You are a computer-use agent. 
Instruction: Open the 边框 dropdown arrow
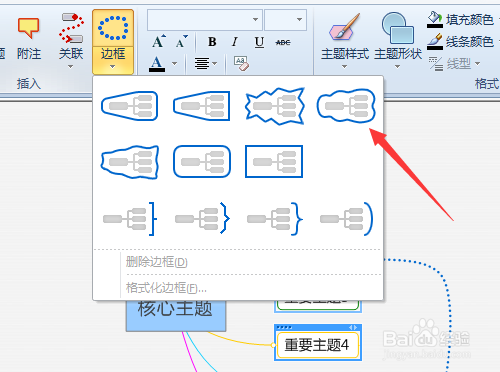[113, 67]
